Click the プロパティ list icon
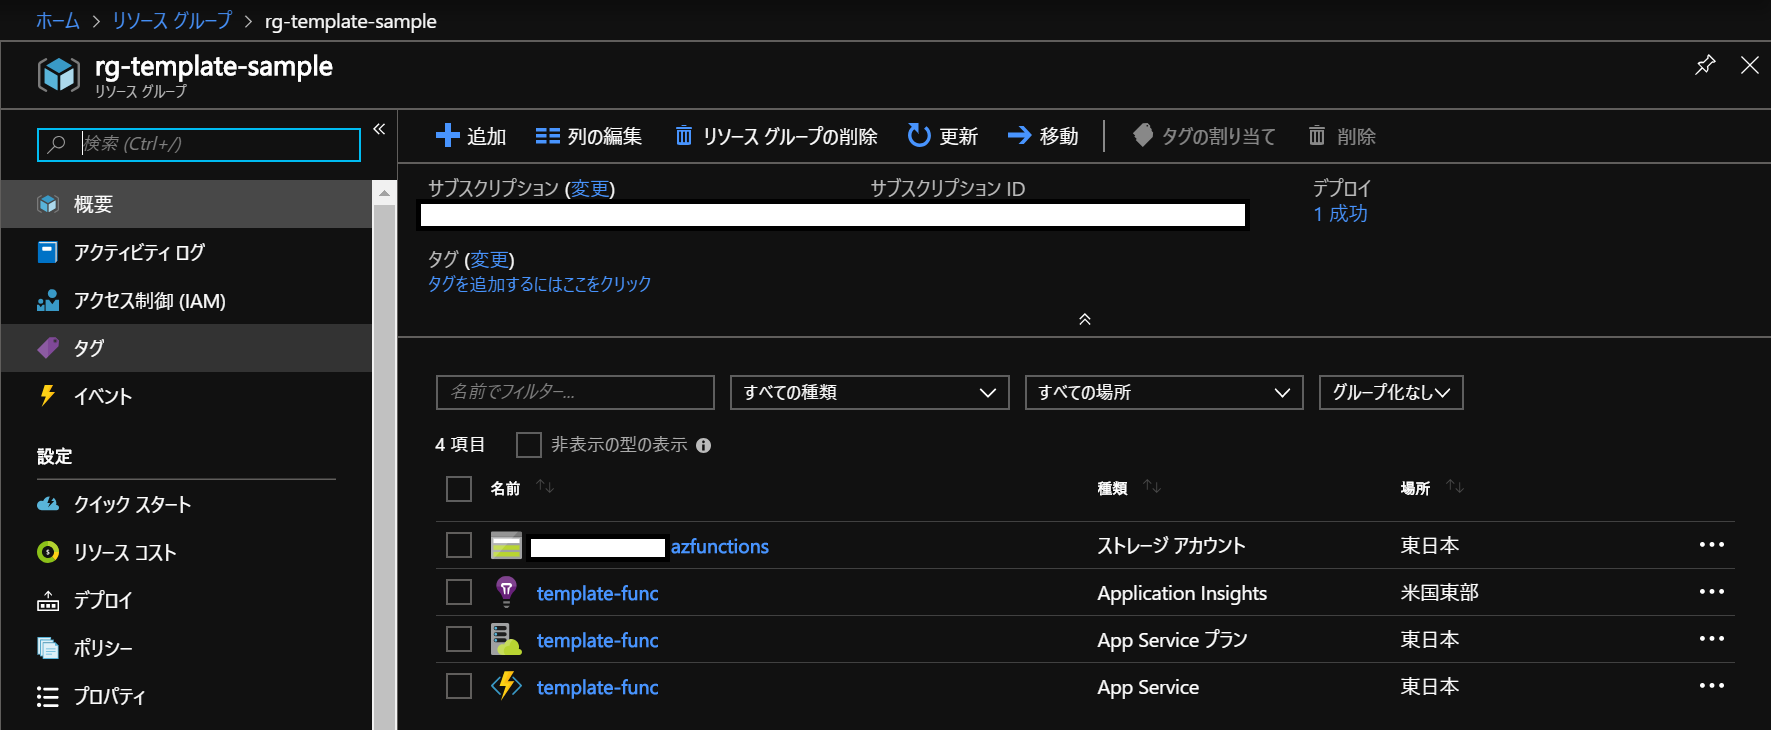1771x730 pixels. coord(48,696)
